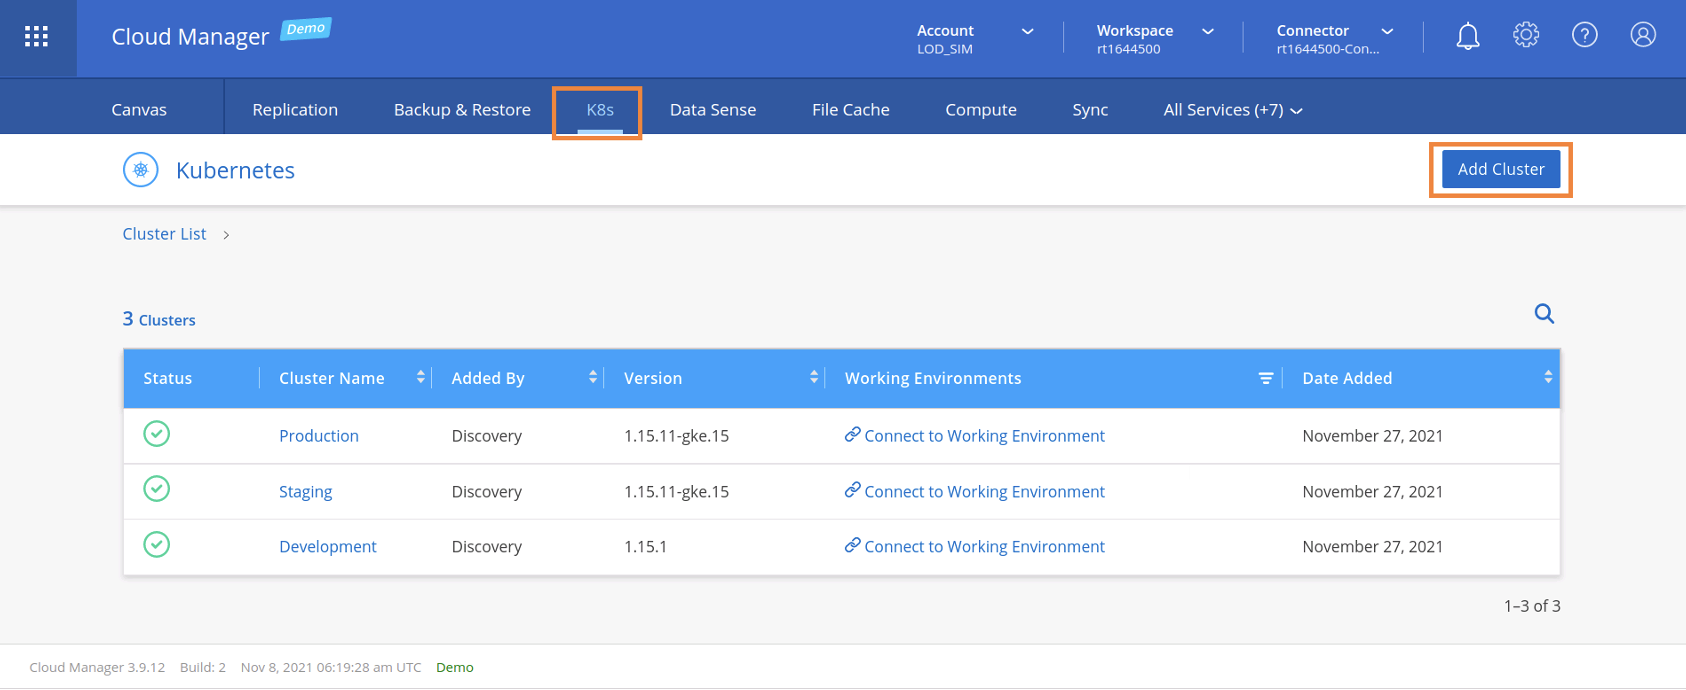This screenshot has height=690, width=1686.
Task: Click the Add Cluster button
Action: pyautogui.click(x=1501, y=170)
